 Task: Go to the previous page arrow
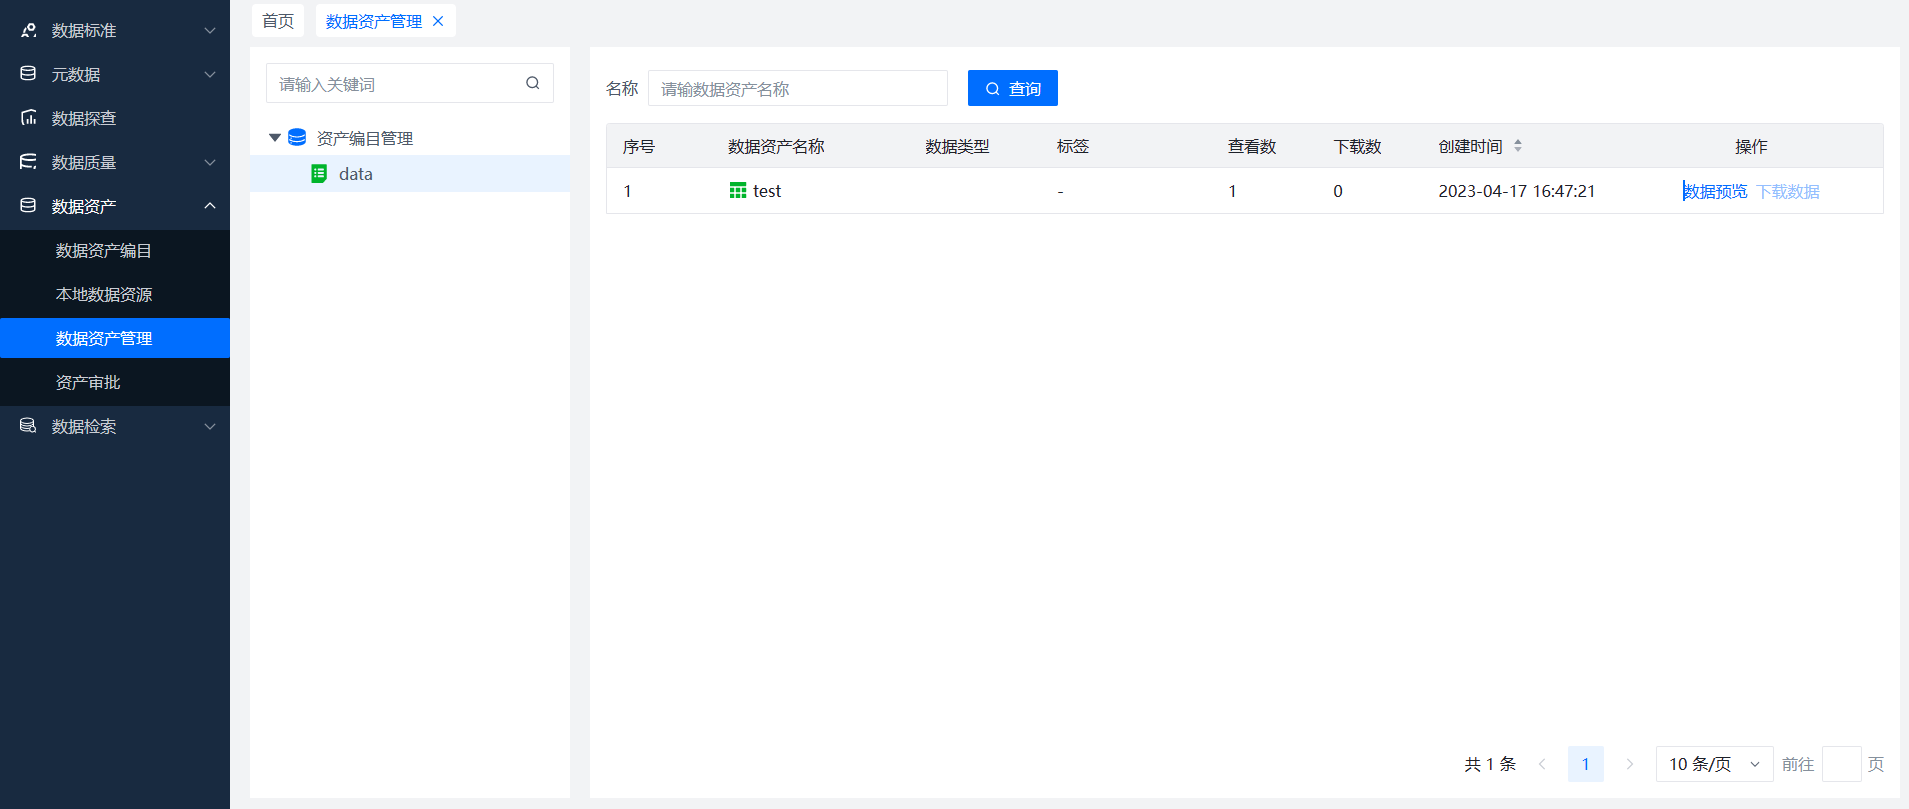coord(1542,764)
